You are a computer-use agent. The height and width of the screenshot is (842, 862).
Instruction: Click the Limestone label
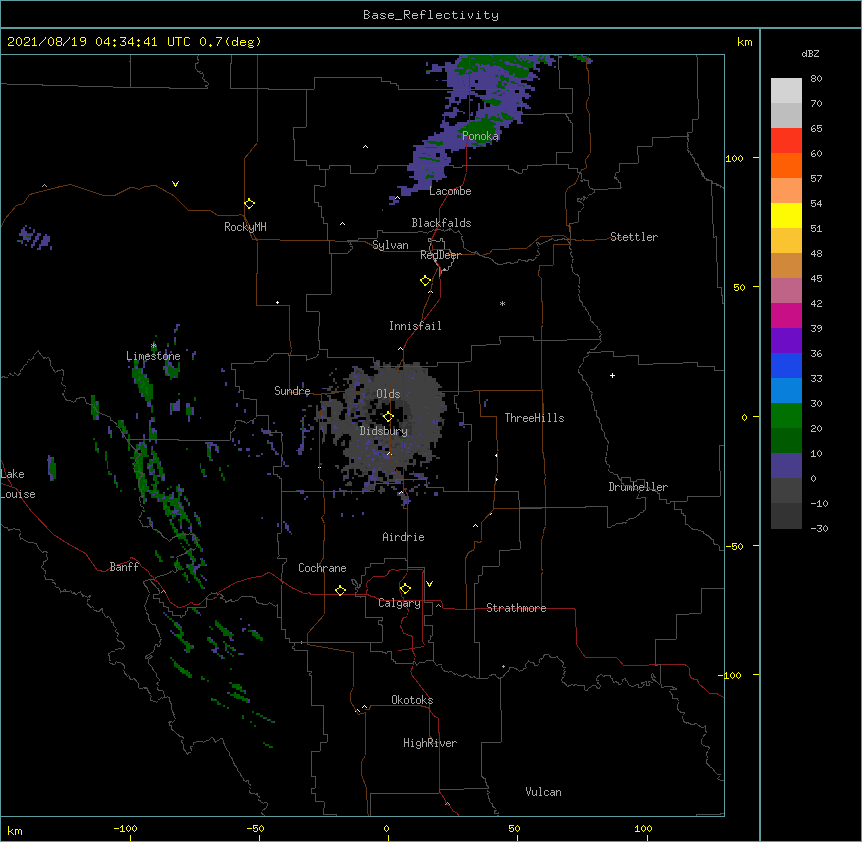point(153,356)
